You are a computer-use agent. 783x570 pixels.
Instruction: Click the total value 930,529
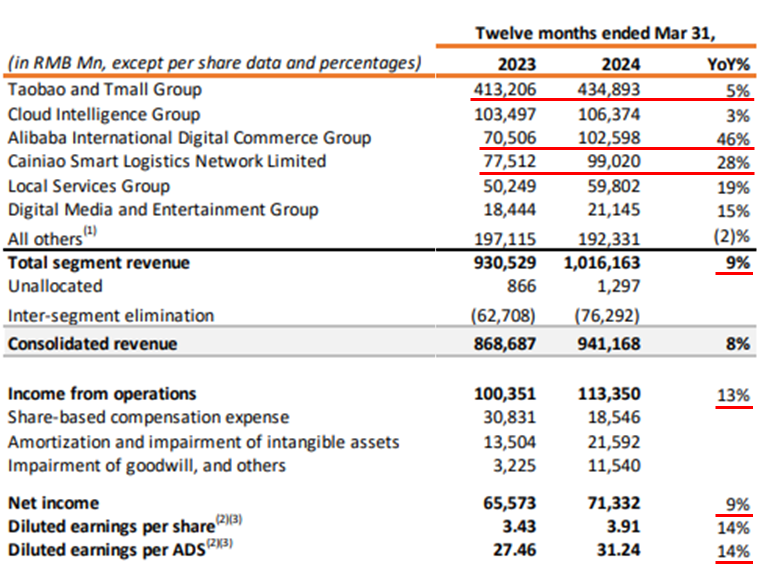(x=505, y=263)
